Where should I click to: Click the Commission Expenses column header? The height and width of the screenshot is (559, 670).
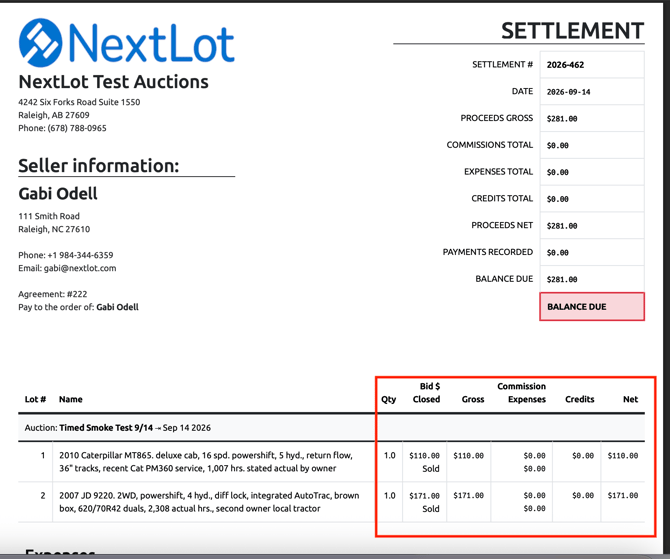(x=522, y=393)
